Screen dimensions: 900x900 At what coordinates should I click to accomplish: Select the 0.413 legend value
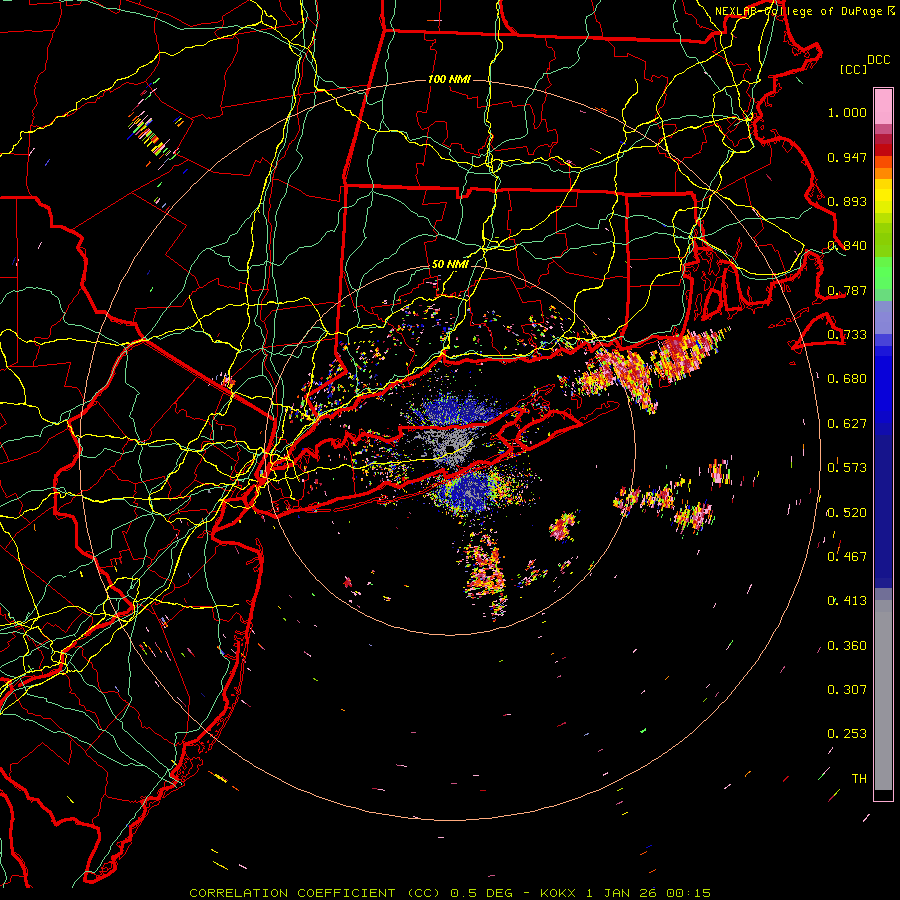[847, 601]
